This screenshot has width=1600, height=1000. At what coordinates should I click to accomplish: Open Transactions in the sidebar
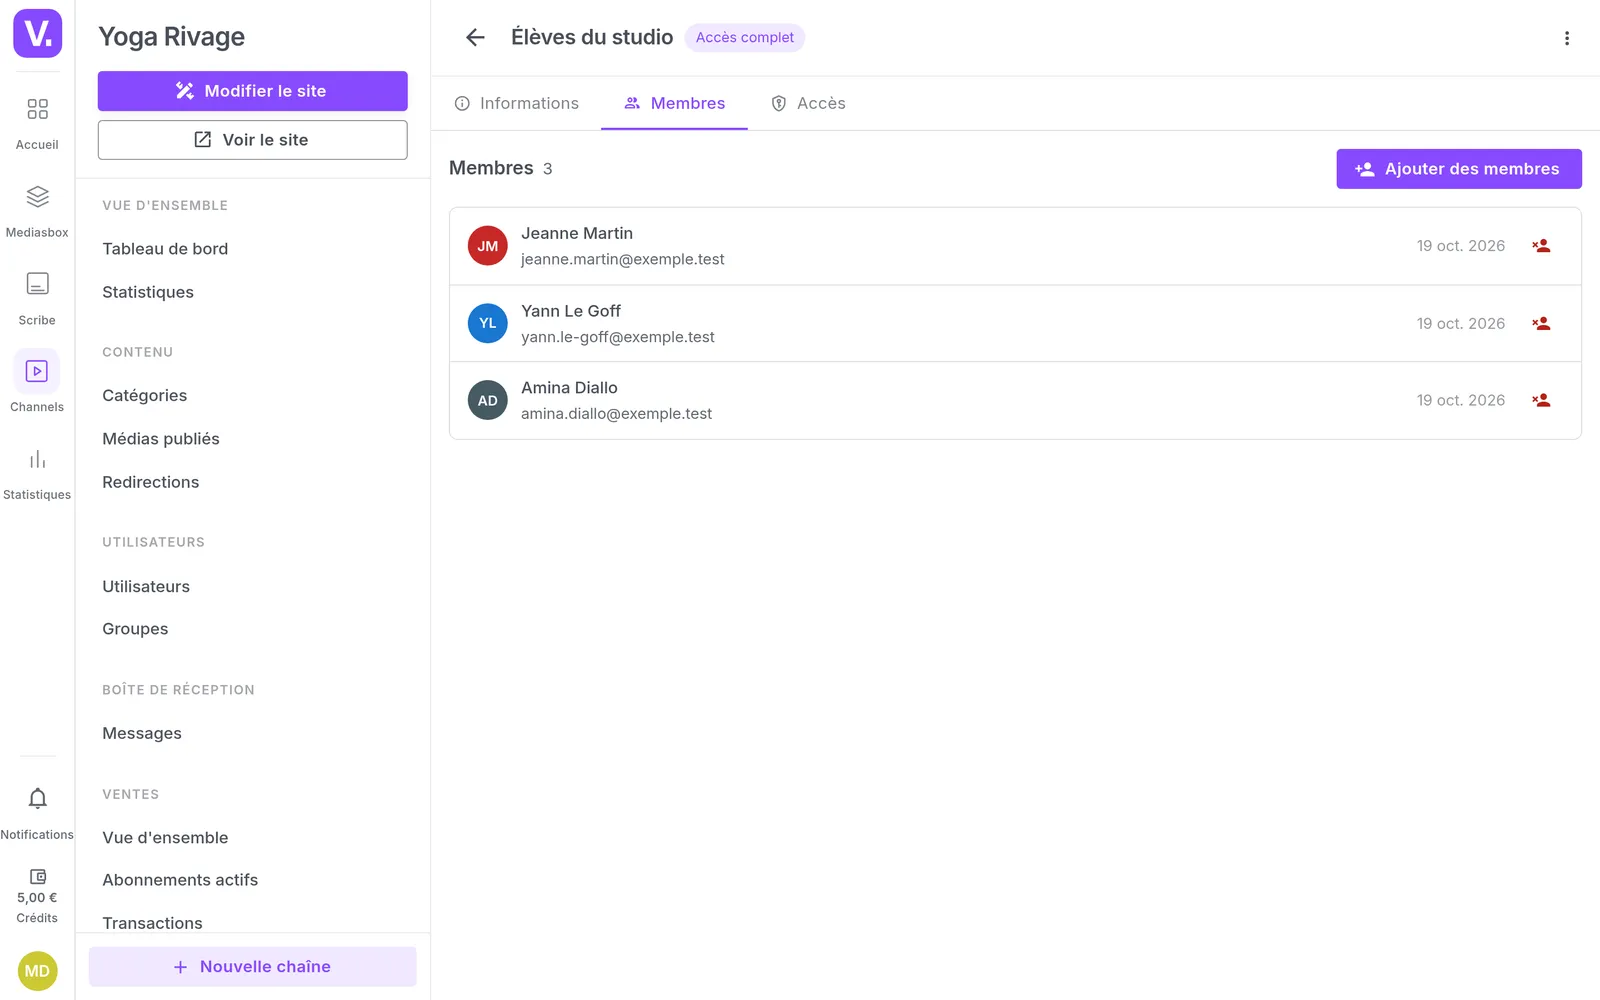[152, 923]
